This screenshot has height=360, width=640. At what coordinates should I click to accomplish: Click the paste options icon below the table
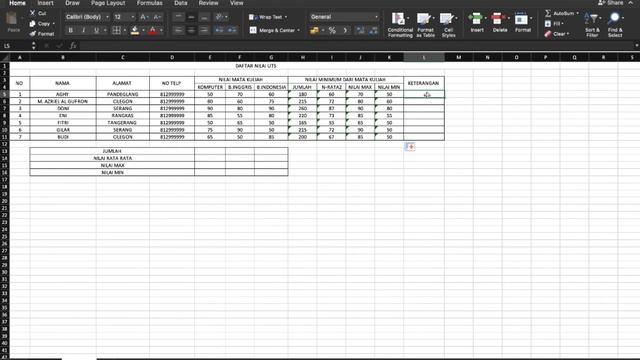click(x=410, y=147)
